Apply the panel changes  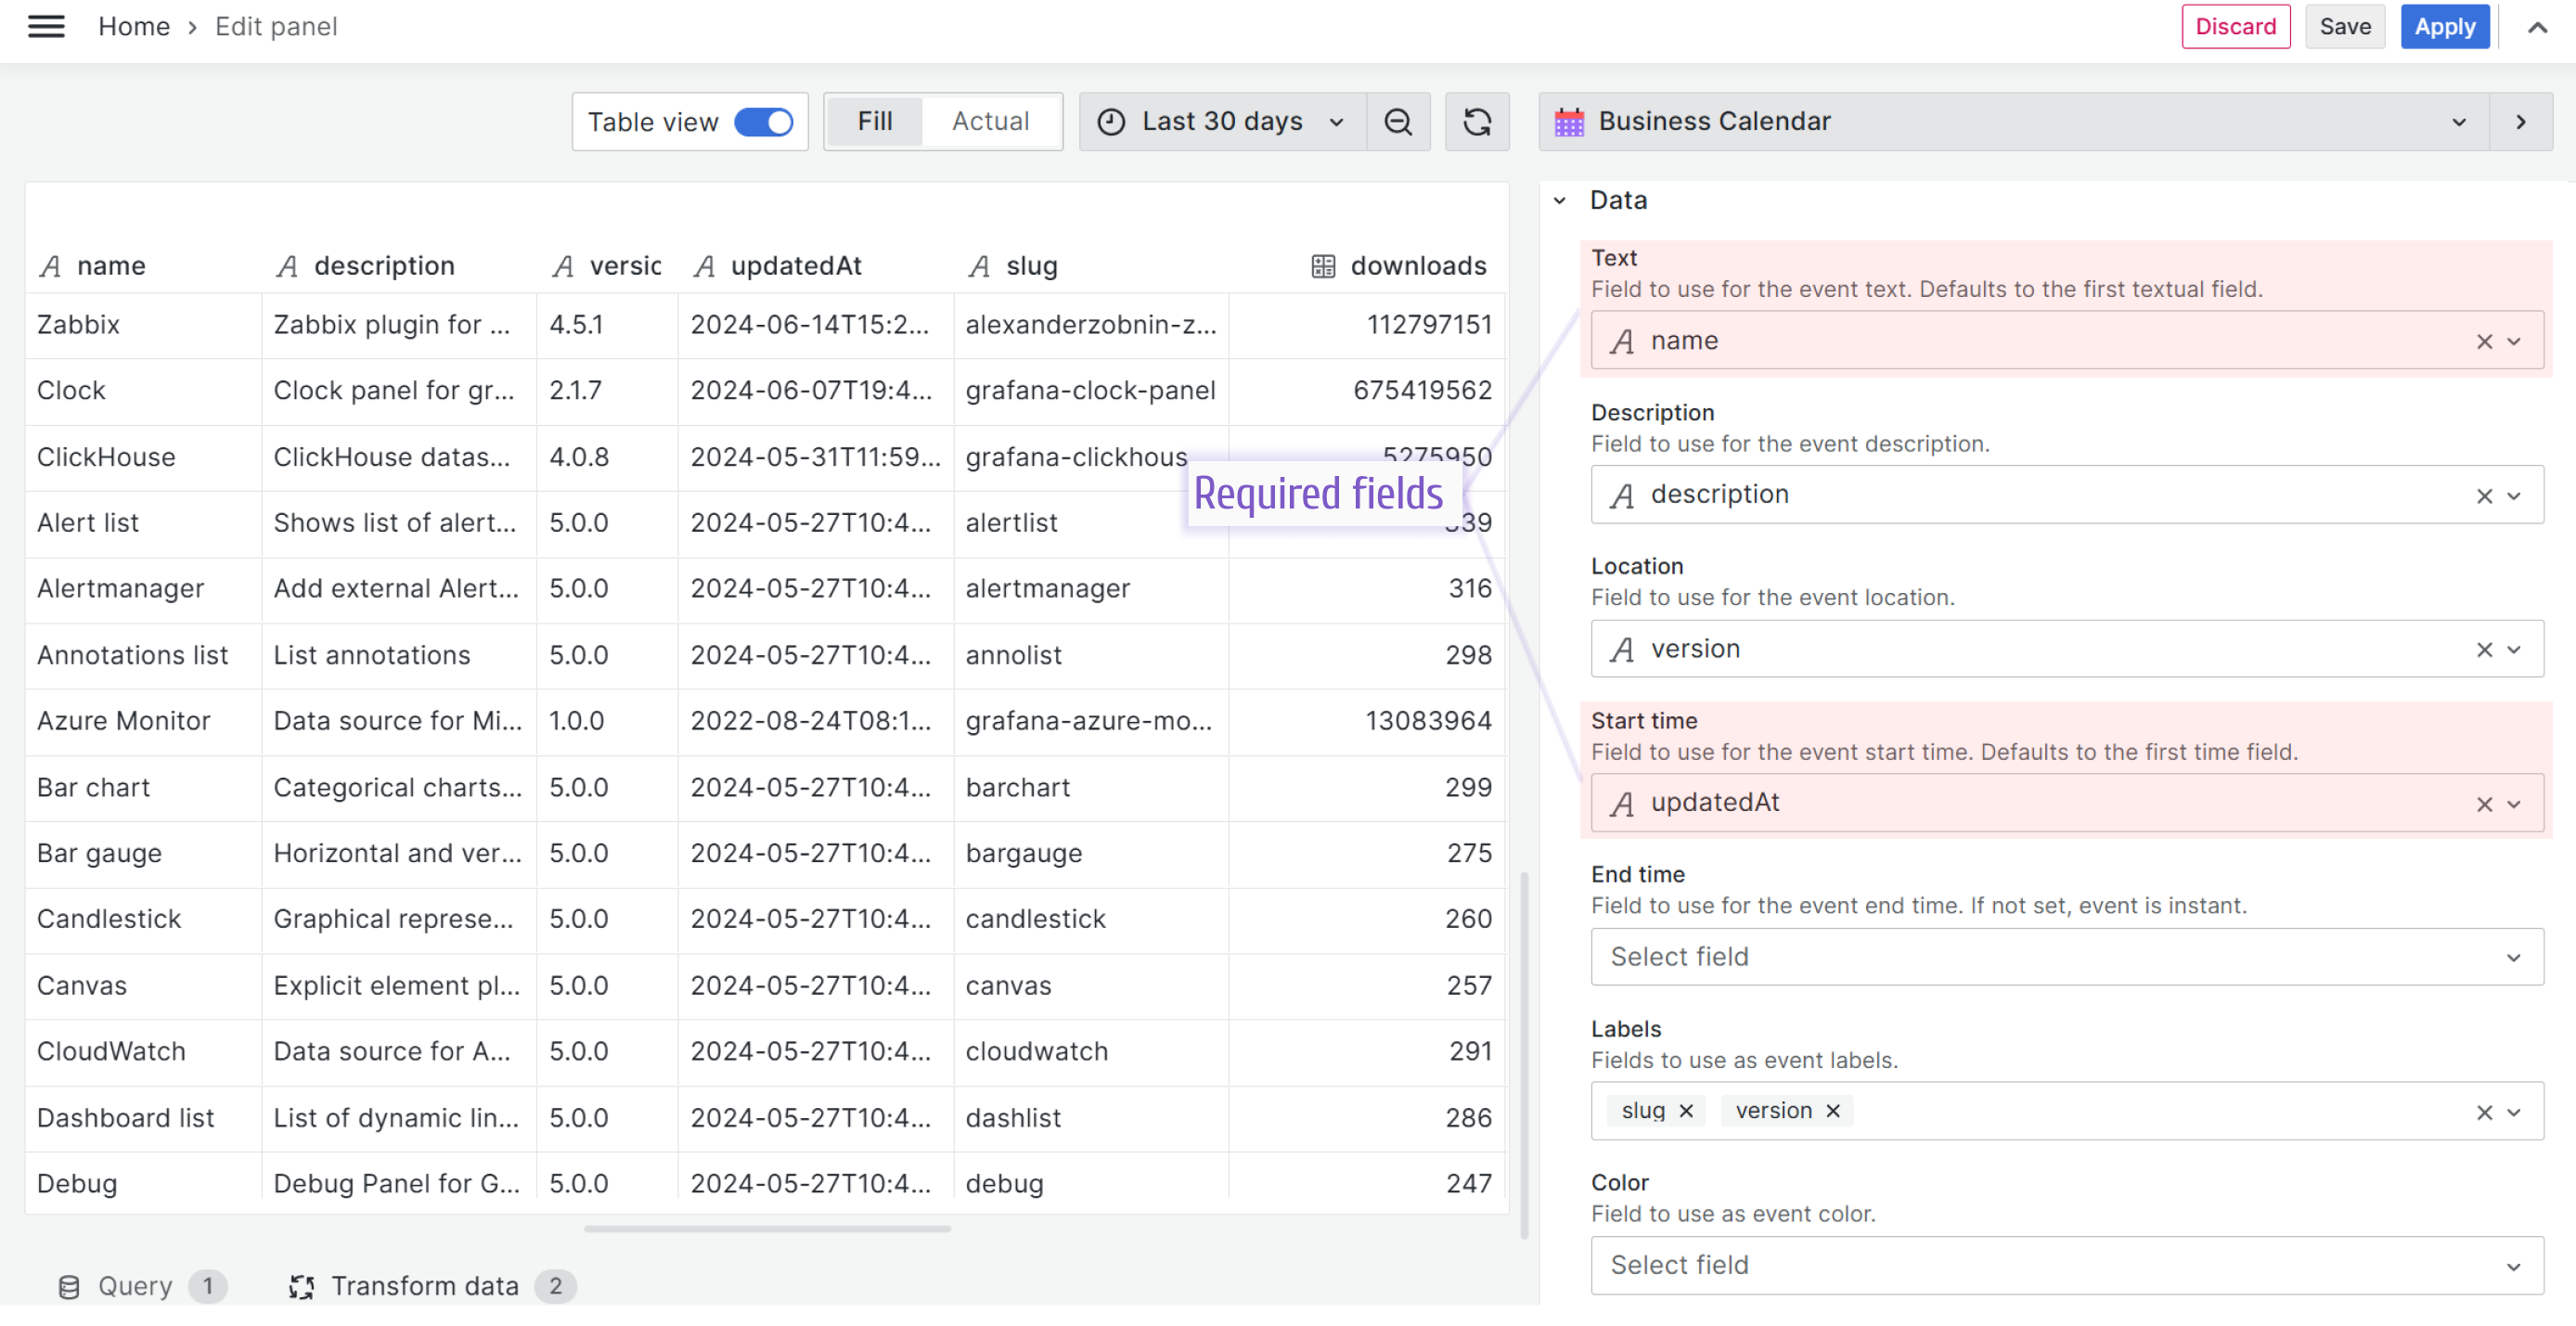pos(2445,26)
